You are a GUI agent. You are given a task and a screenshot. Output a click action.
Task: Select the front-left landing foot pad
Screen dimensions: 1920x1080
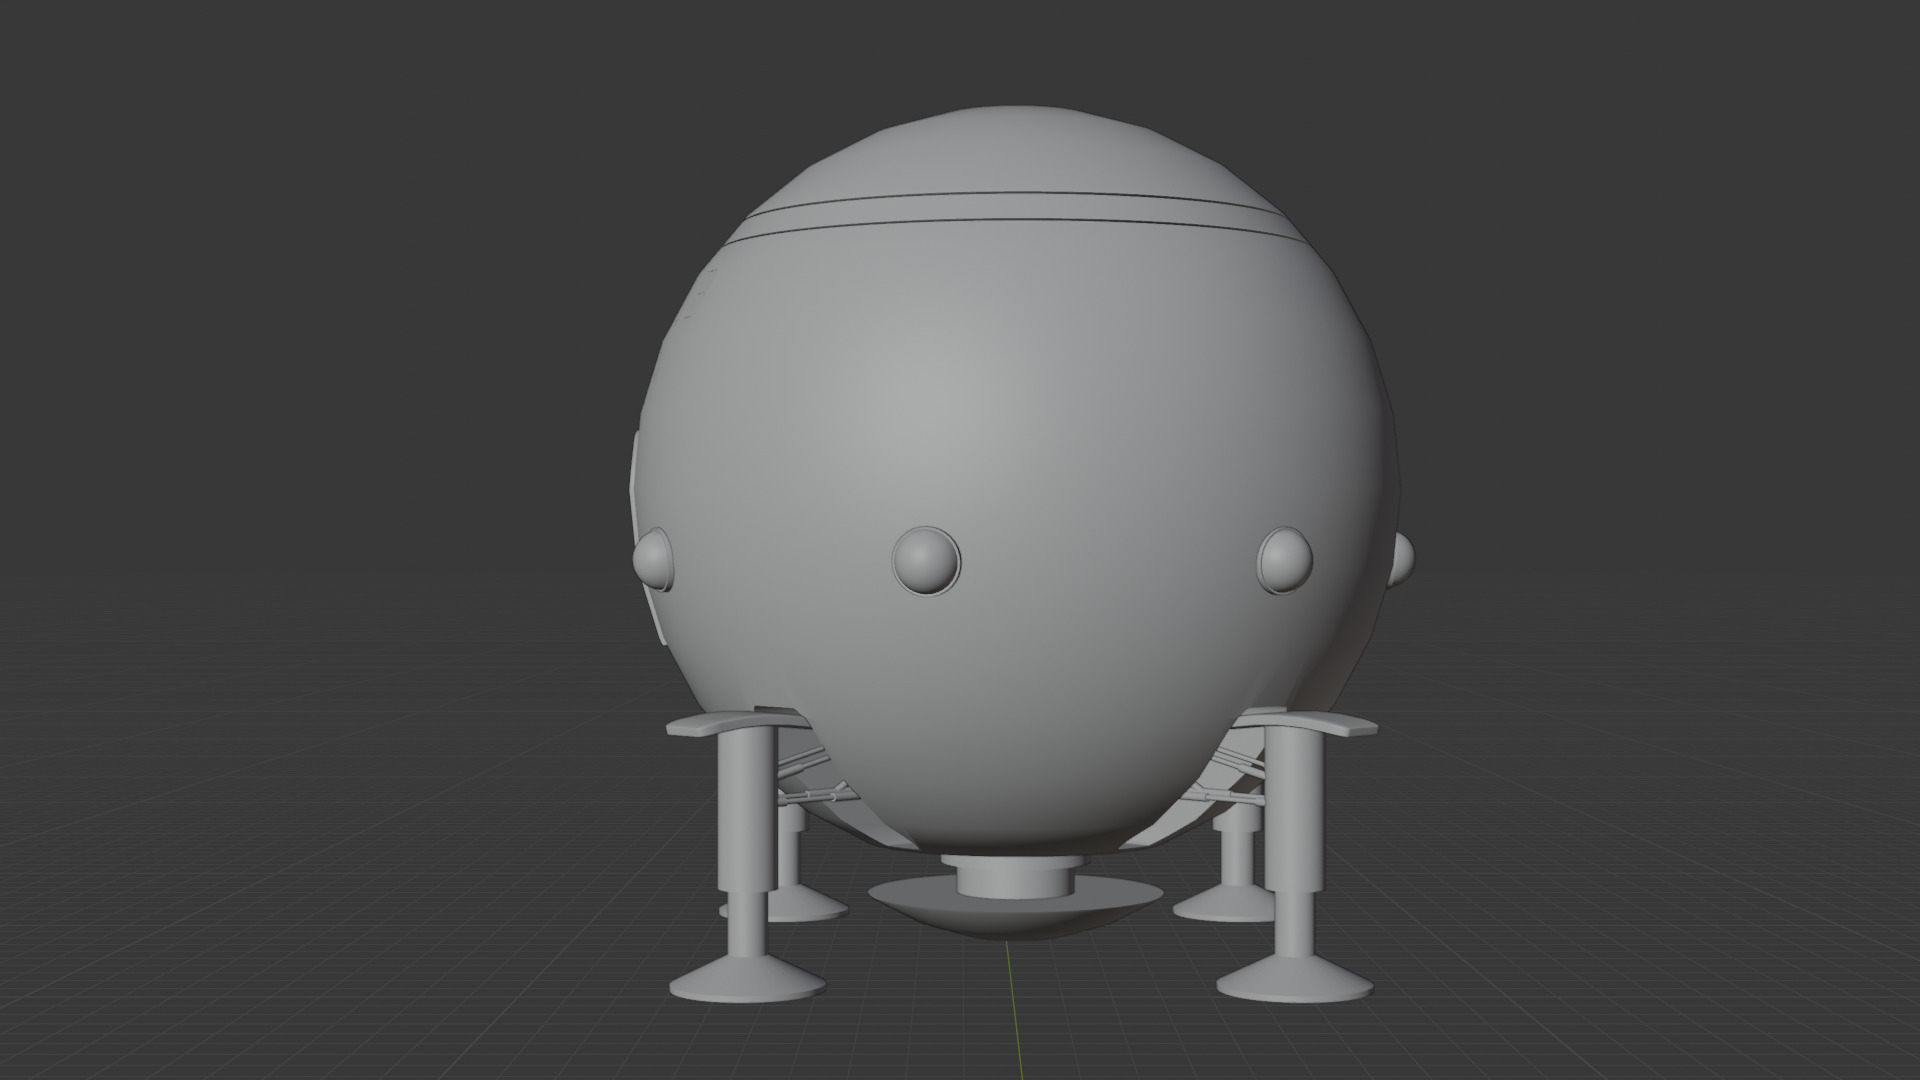click(x=748, y=980)
